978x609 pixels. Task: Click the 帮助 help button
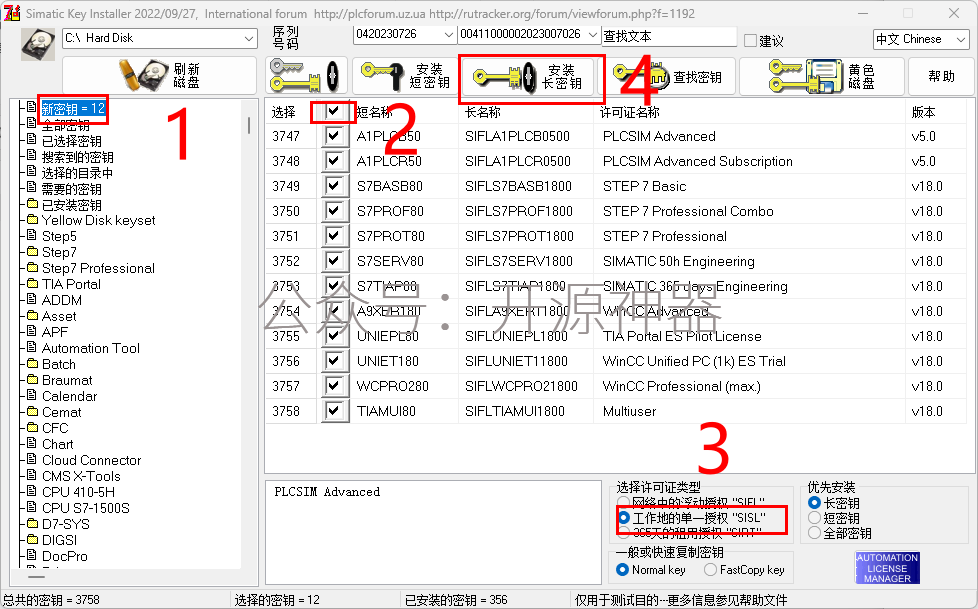[941, 76]
